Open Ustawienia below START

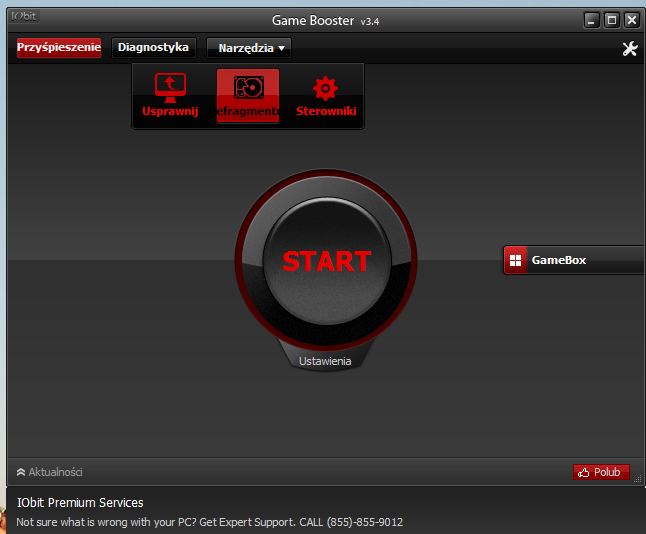pos(325,361)
